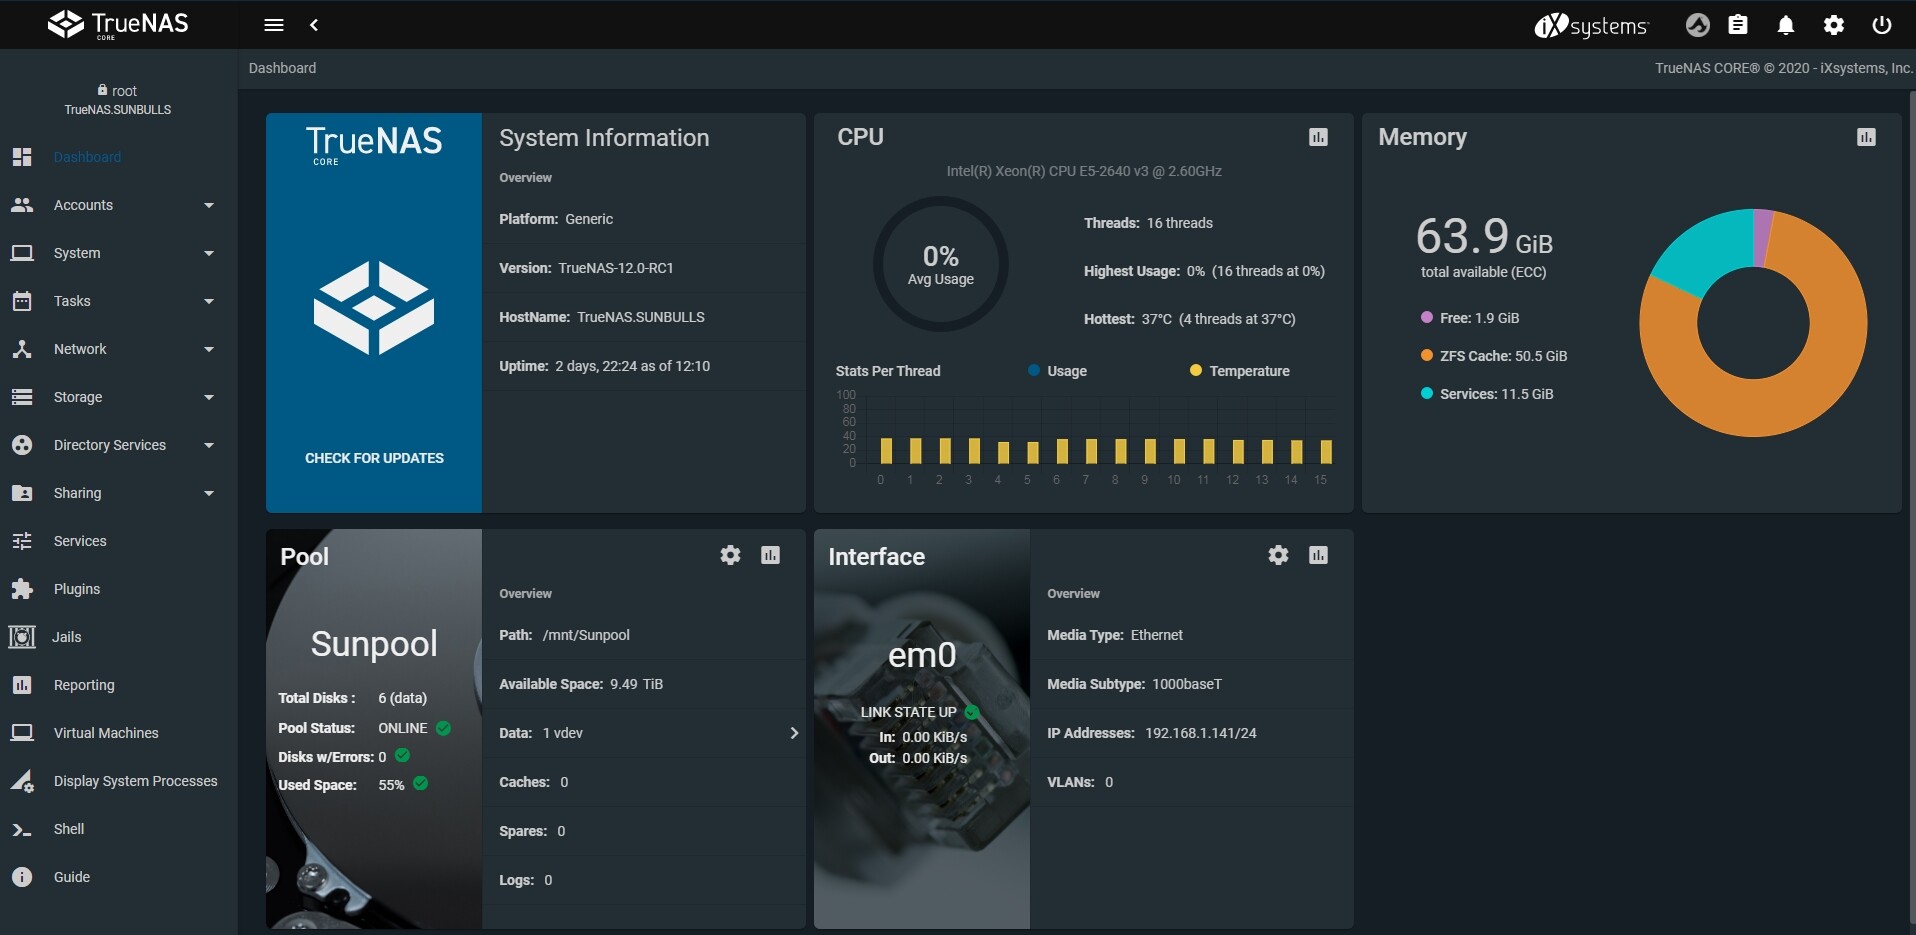Expand the Storage menu arrow

click(209, 397)
